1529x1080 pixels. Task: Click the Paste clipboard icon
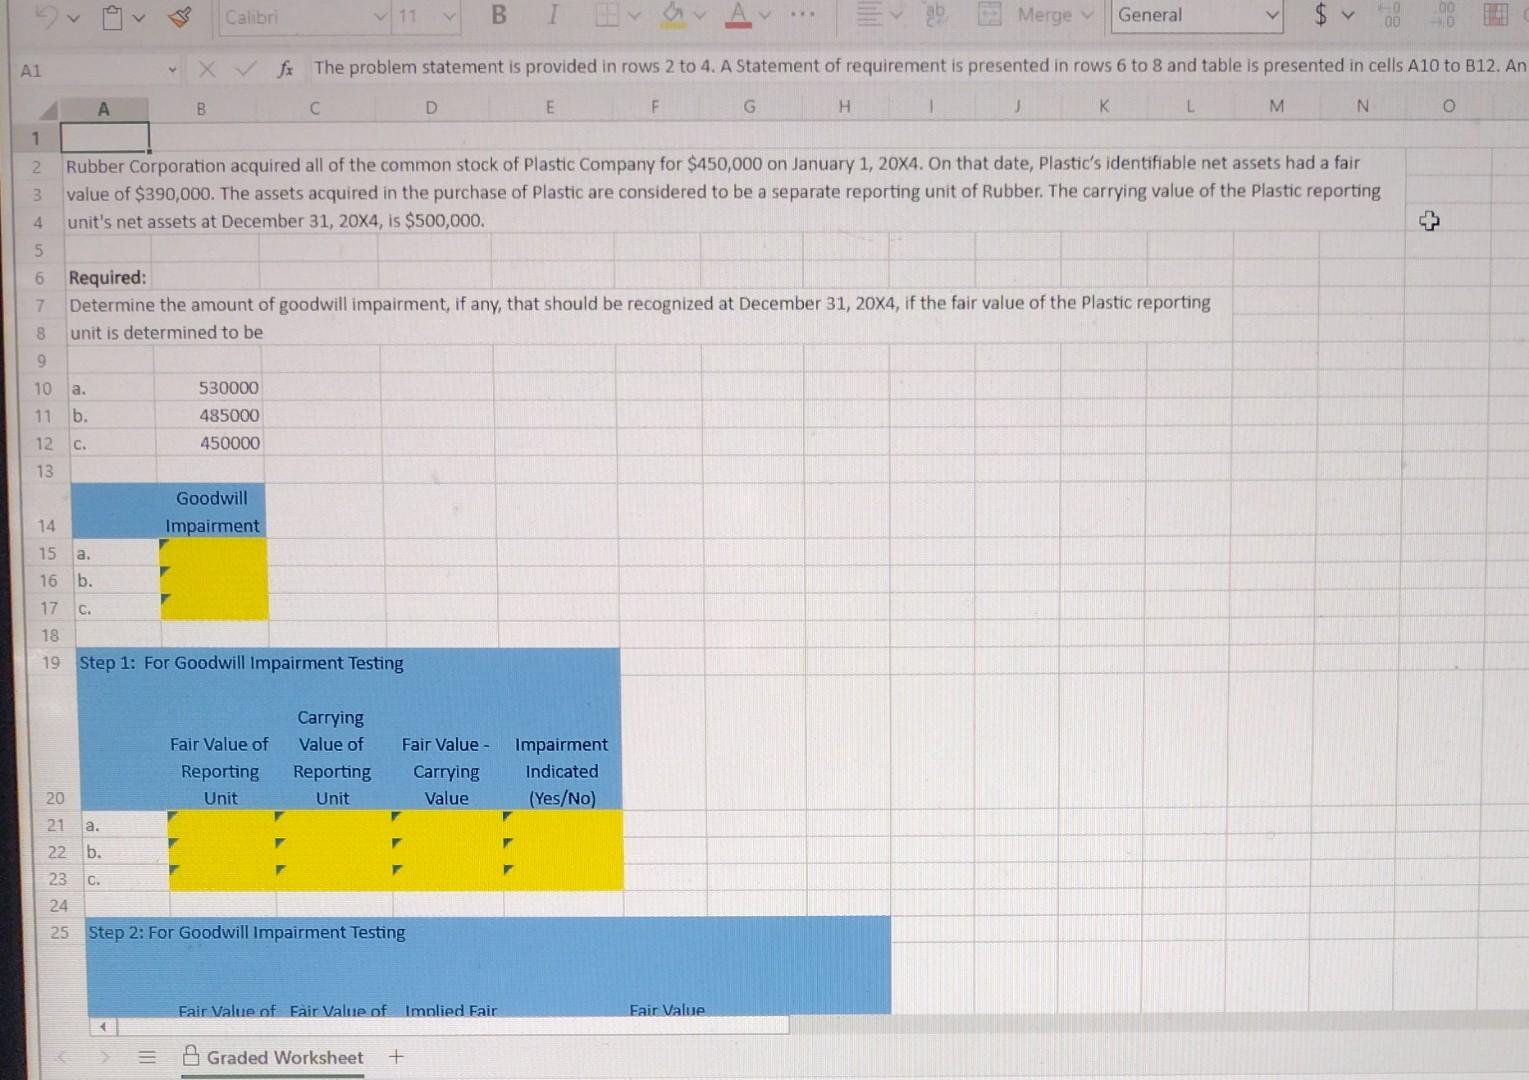[x=112, y=17]
